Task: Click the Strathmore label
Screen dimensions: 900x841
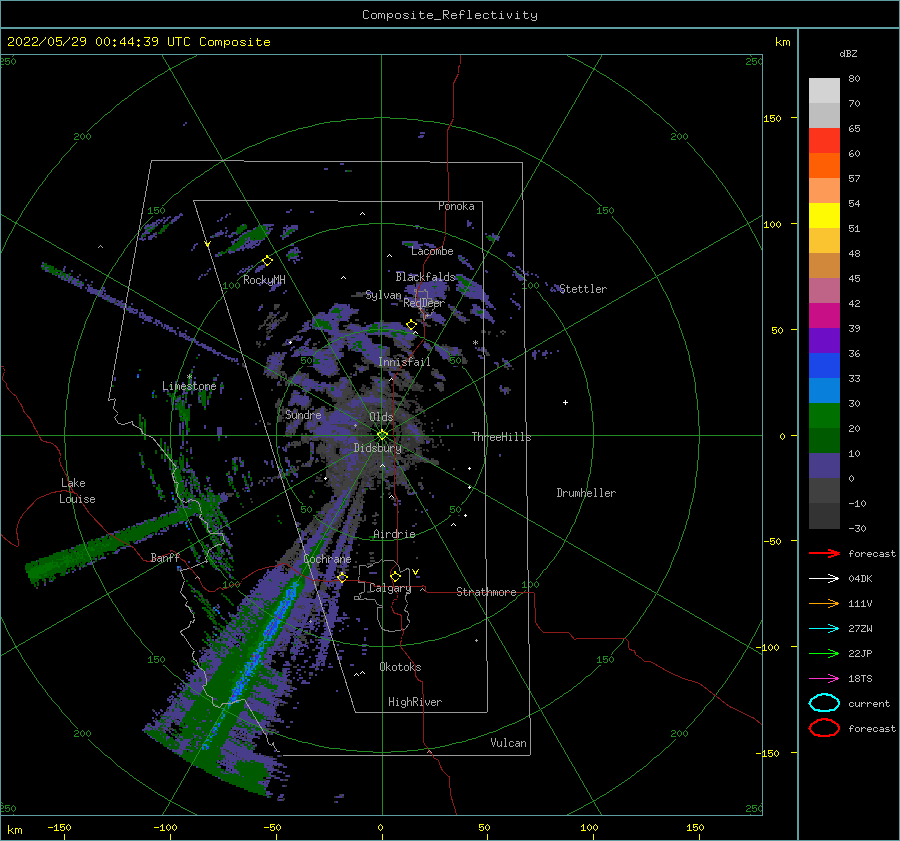Action: pyautogui.click(x=486, y=592)
